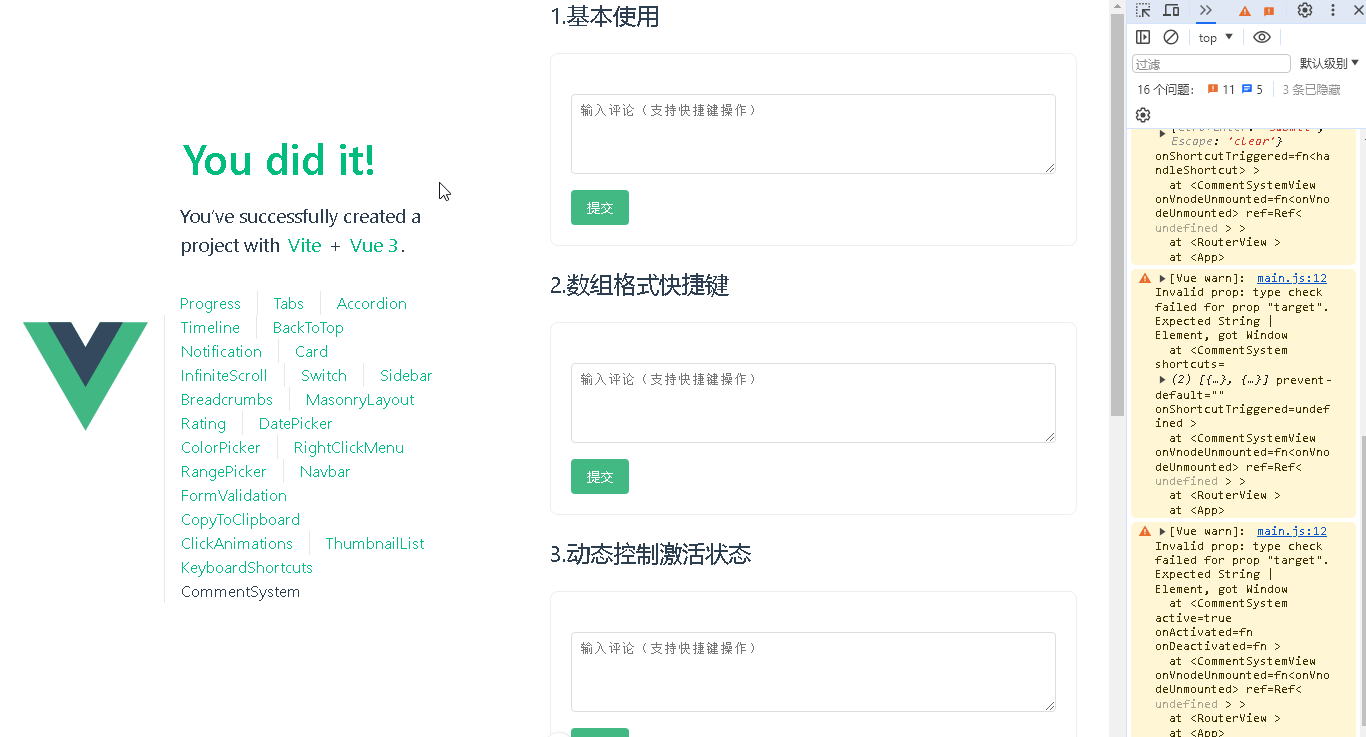The height and width of the screenshot is (737, 1366).
Task: Open the ThumbnailList link
Action: click(375, 544)
